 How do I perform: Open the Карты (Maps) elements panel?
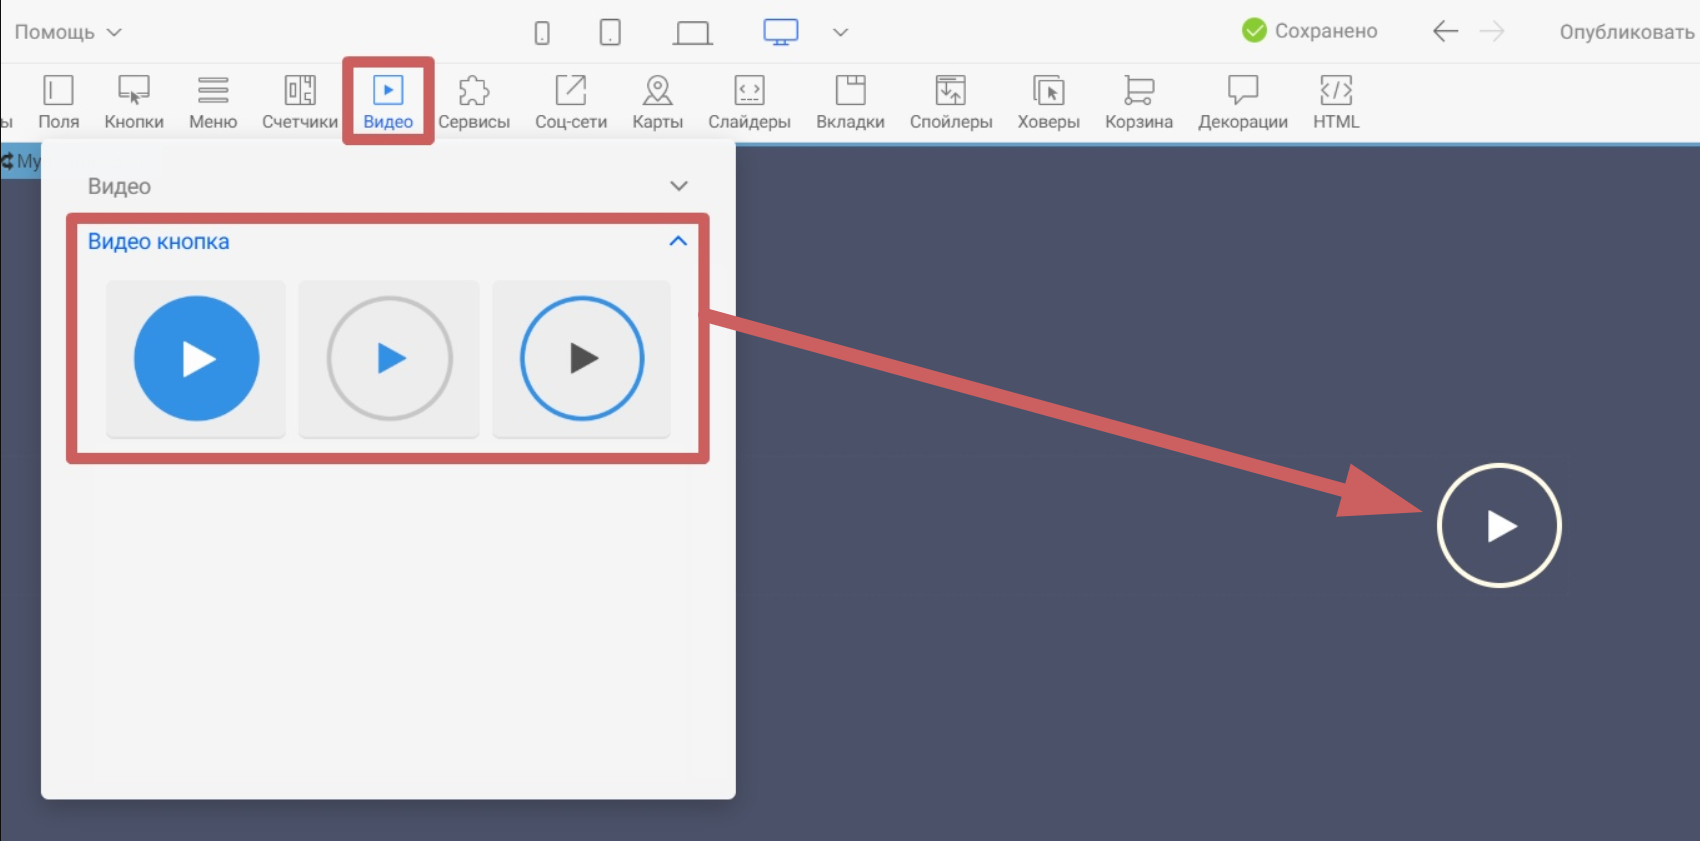657,102
